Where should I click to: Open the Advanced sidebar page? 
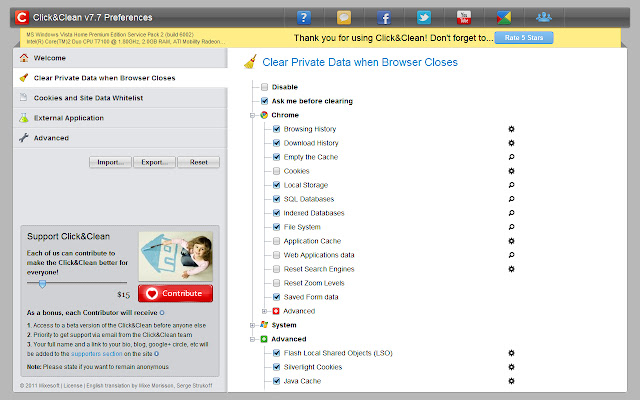[x=120, y=138]
